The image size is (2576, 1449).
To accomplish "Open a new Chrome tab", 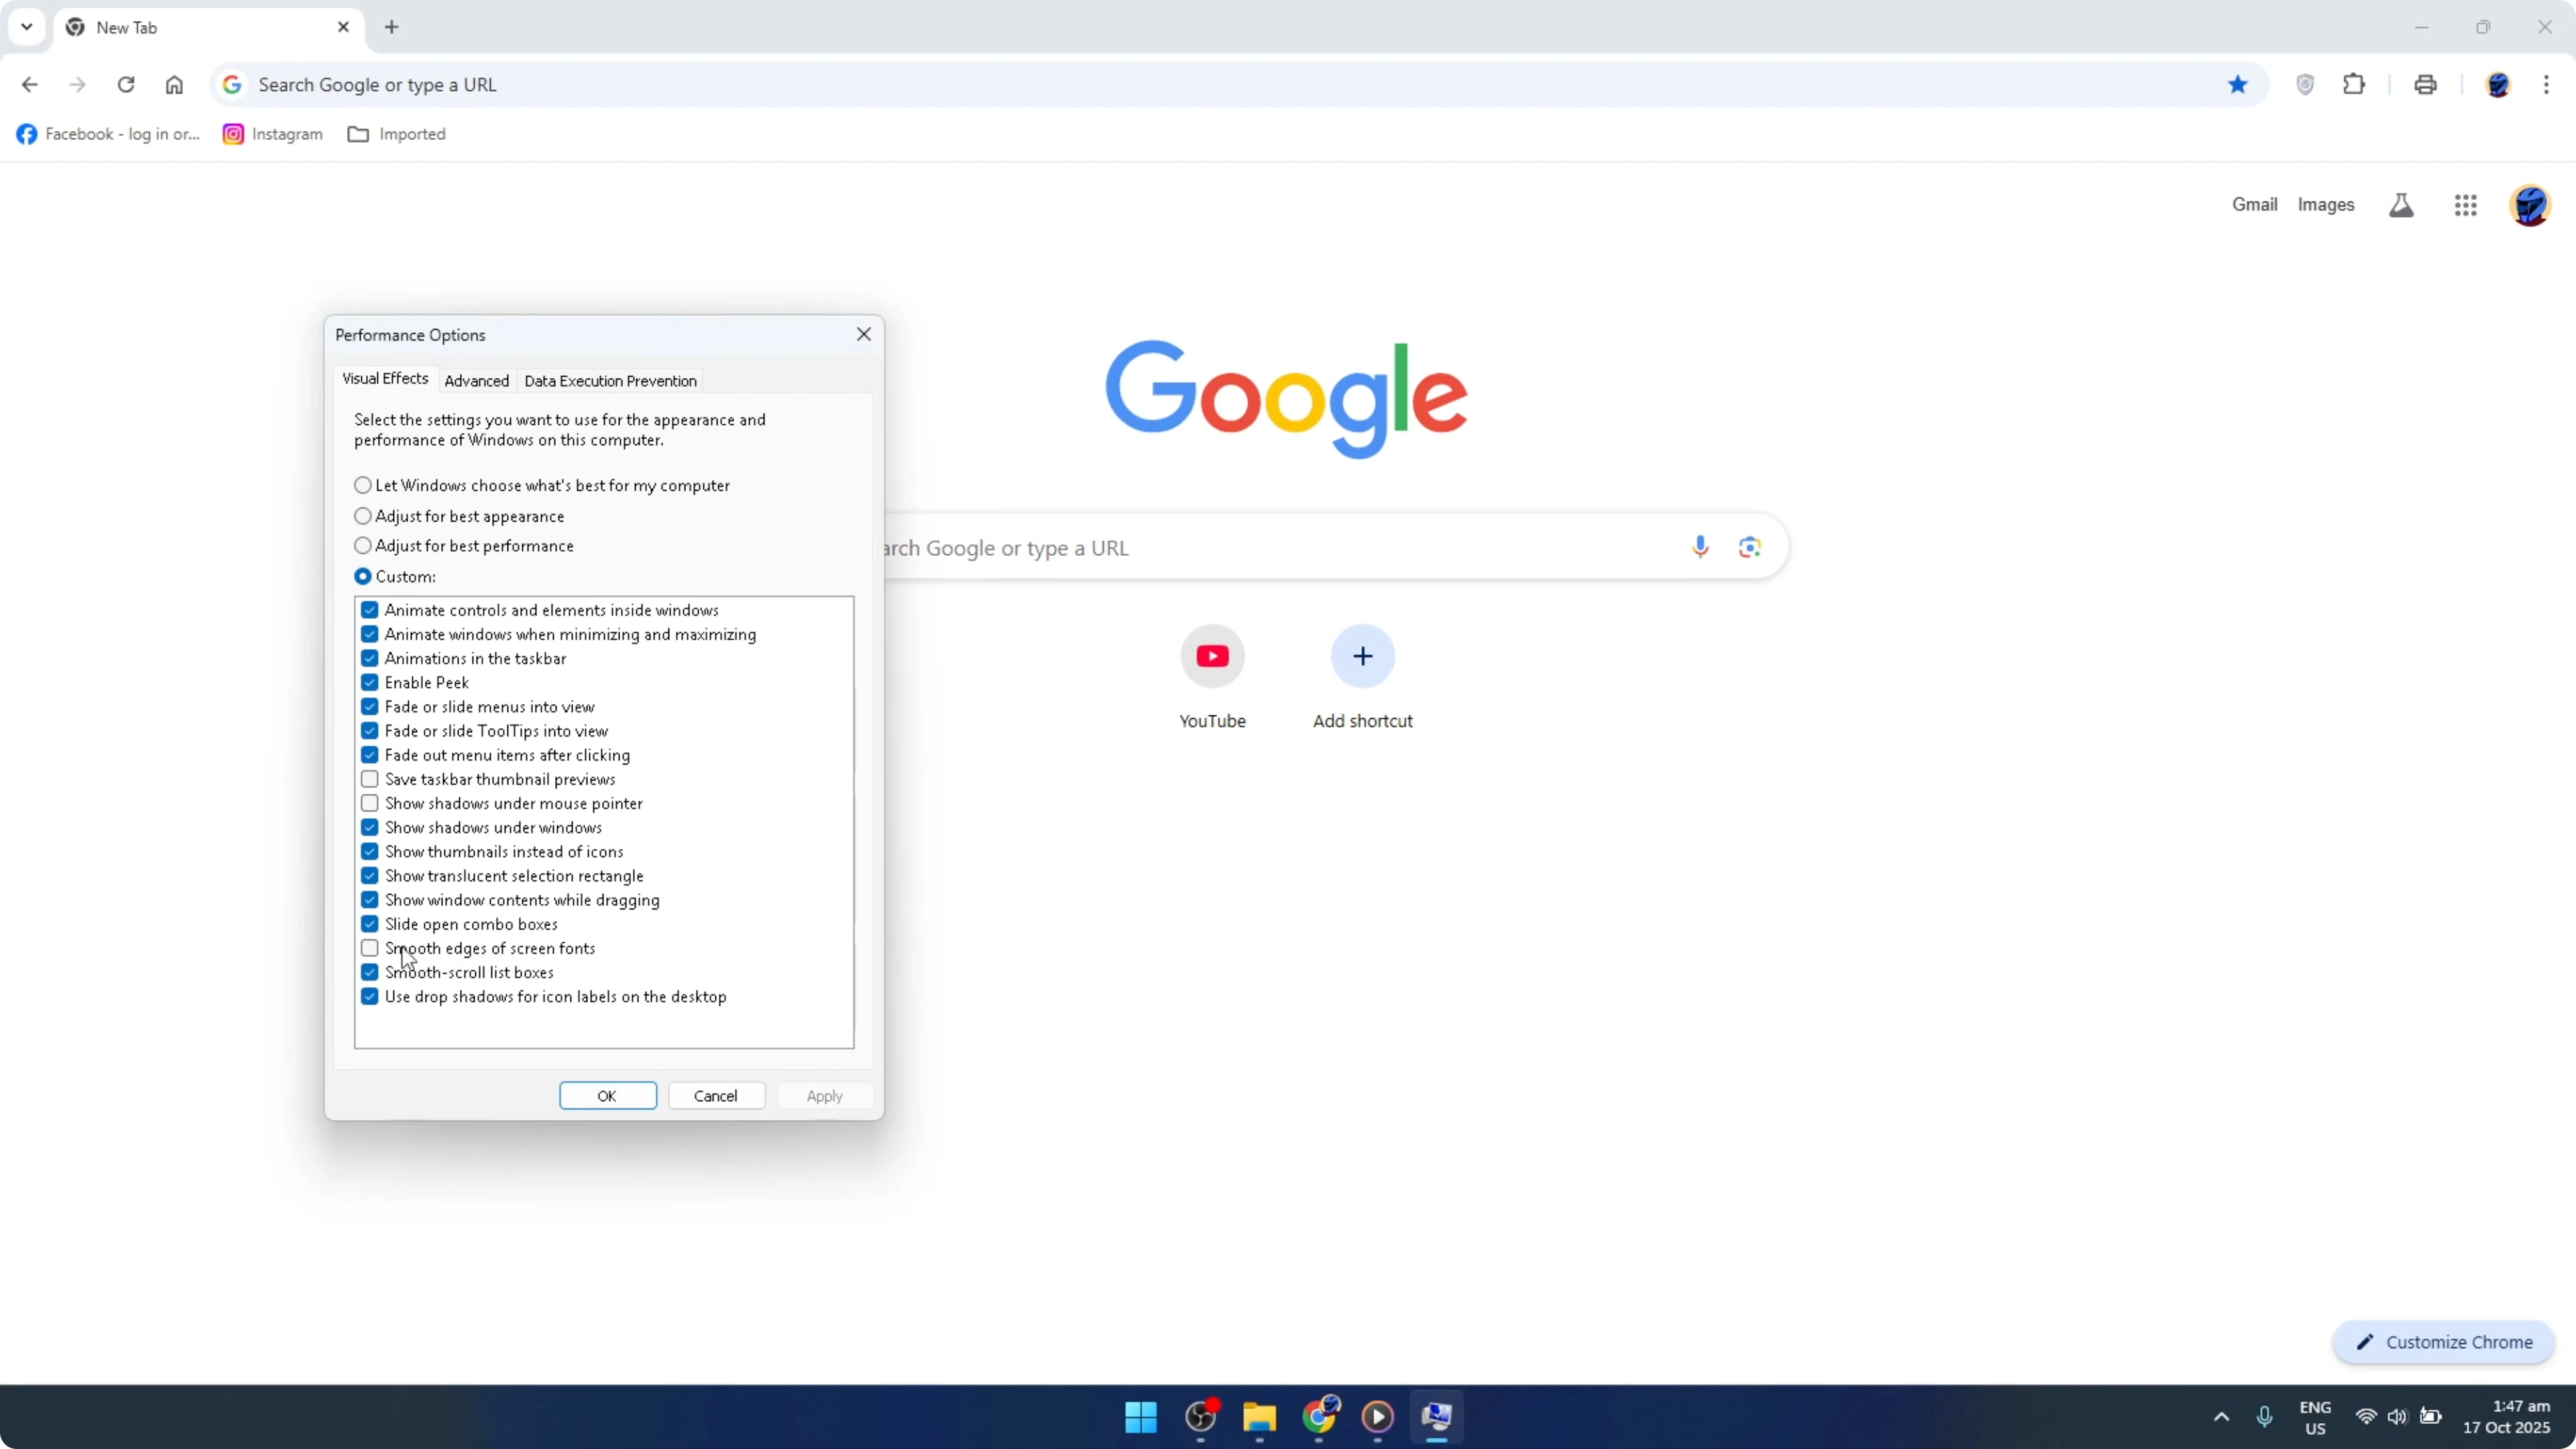I will click(x=392, y=27).
